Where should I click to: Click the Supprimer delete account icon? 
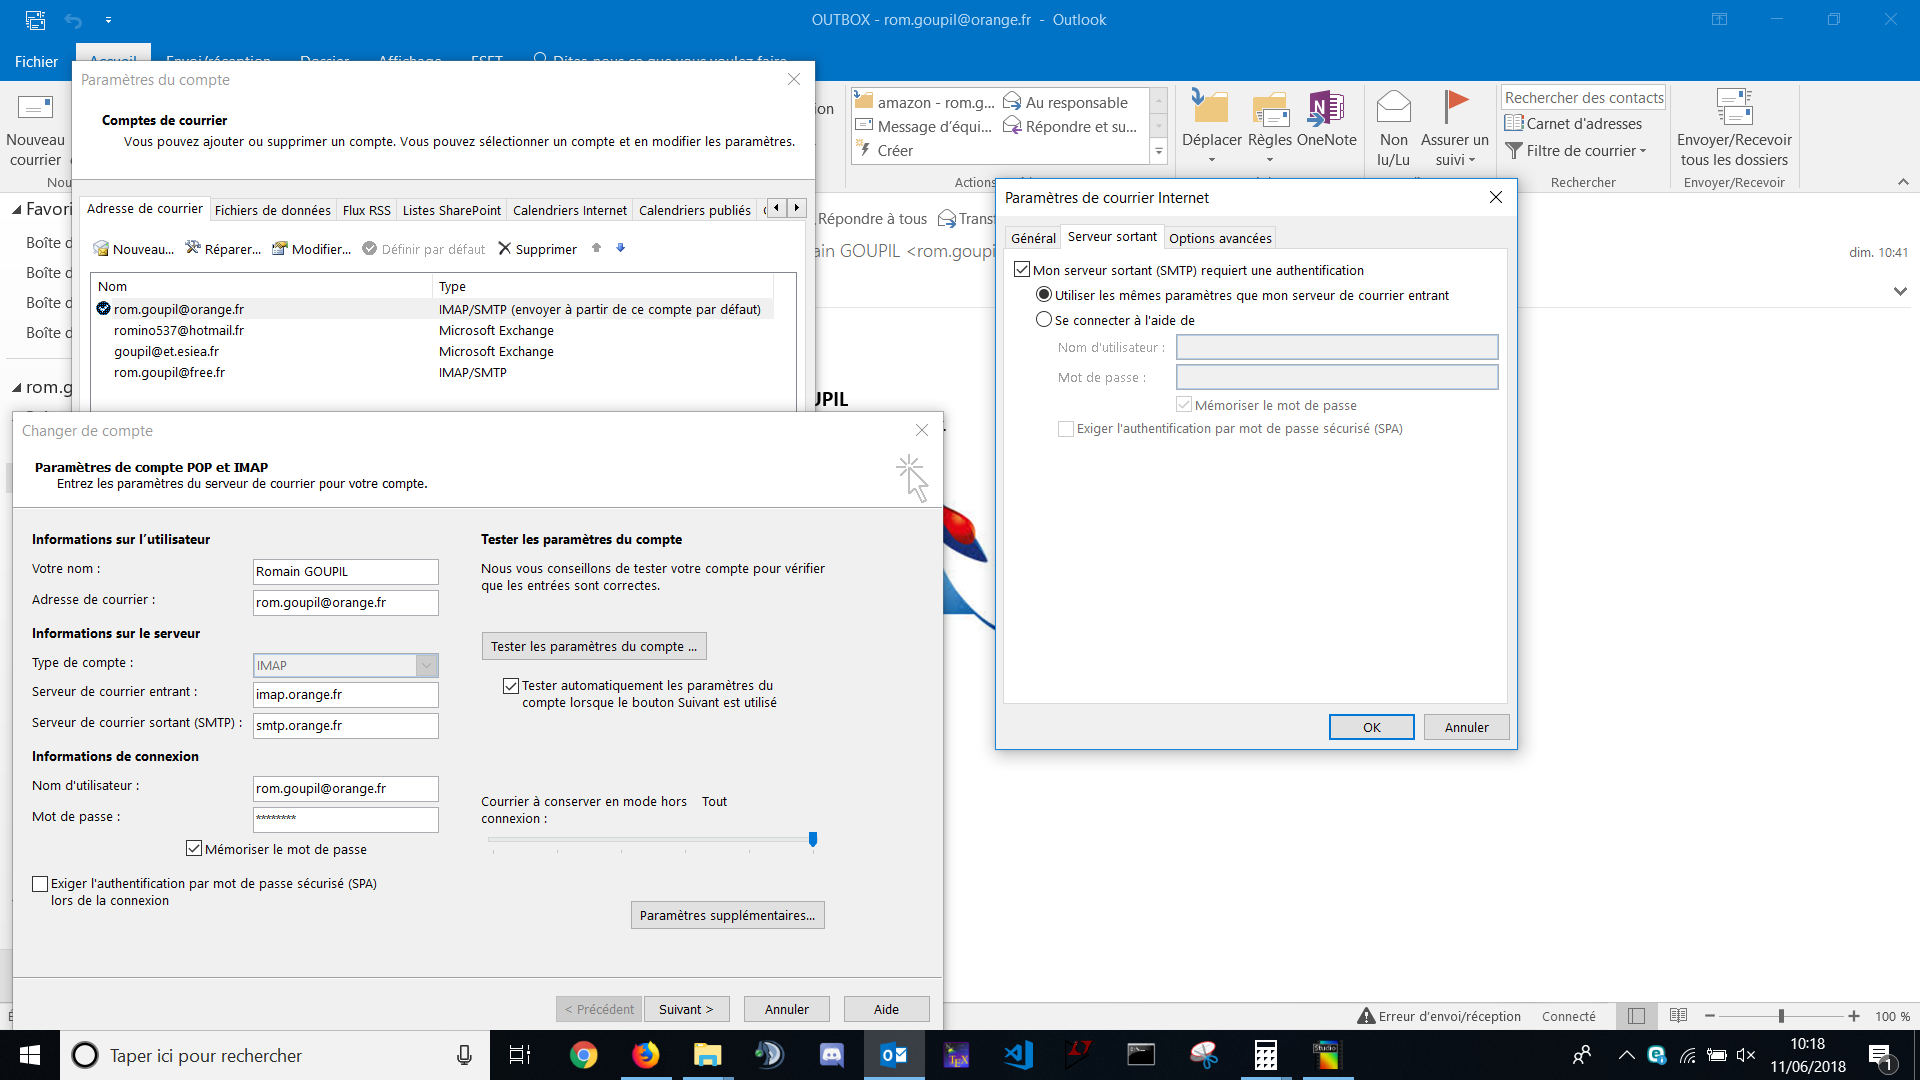point(505,248)
